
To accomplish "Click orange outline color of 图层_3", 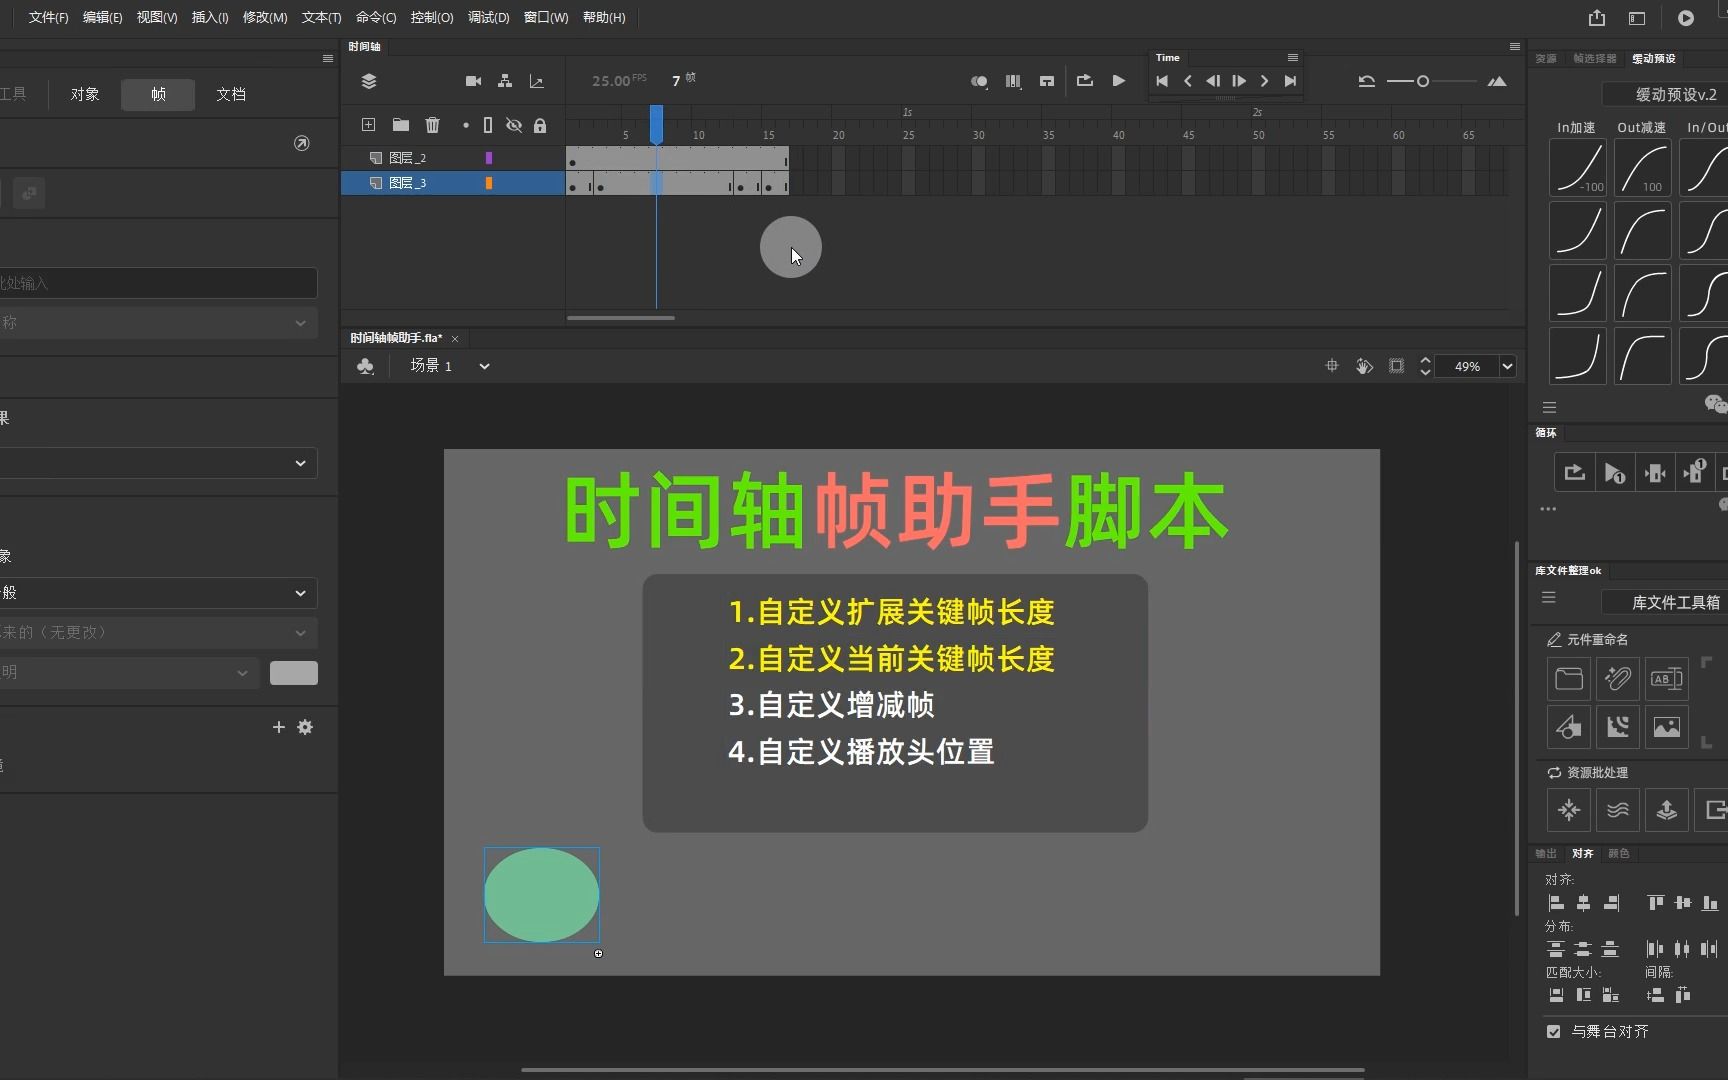I will click(x=489, y=183).
